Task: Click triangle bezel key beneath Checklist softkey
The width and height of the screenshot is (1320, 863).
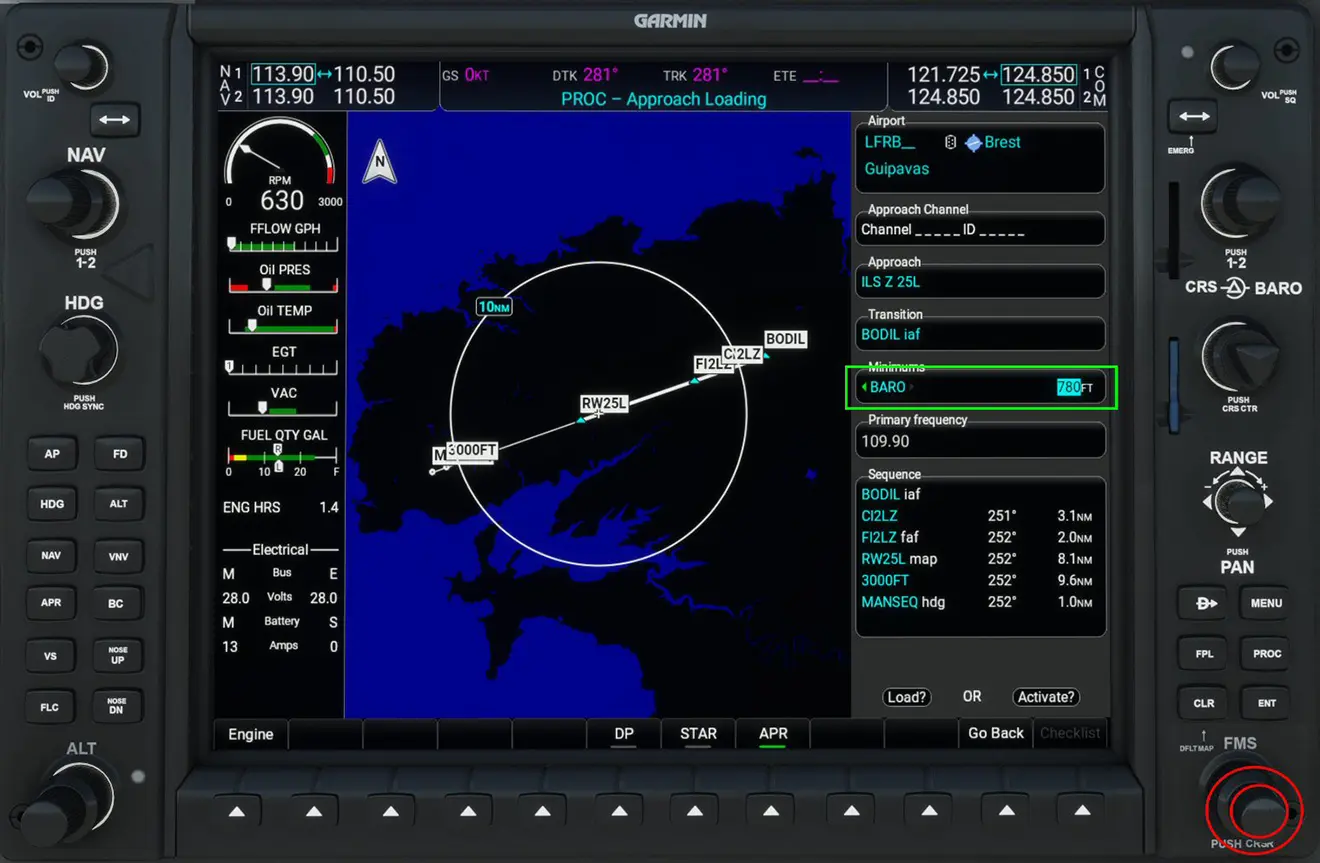Action: tap(1082, 811)
